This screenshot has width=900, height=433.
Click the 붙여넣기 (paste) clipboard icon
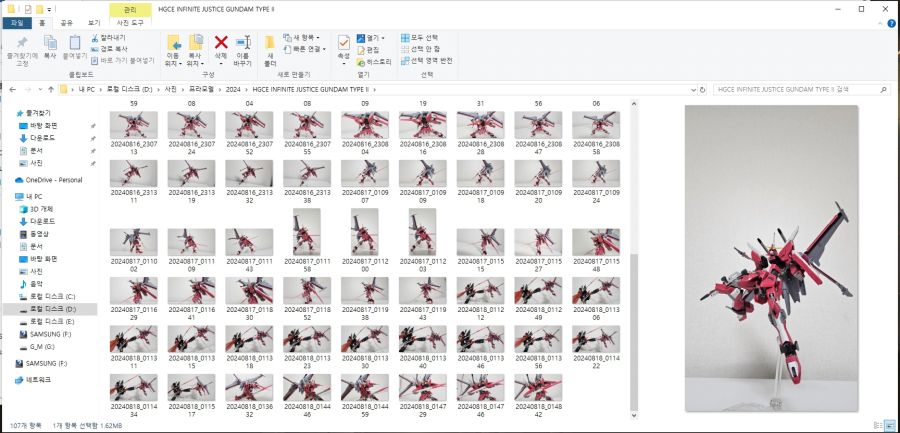tap(75, 42)
